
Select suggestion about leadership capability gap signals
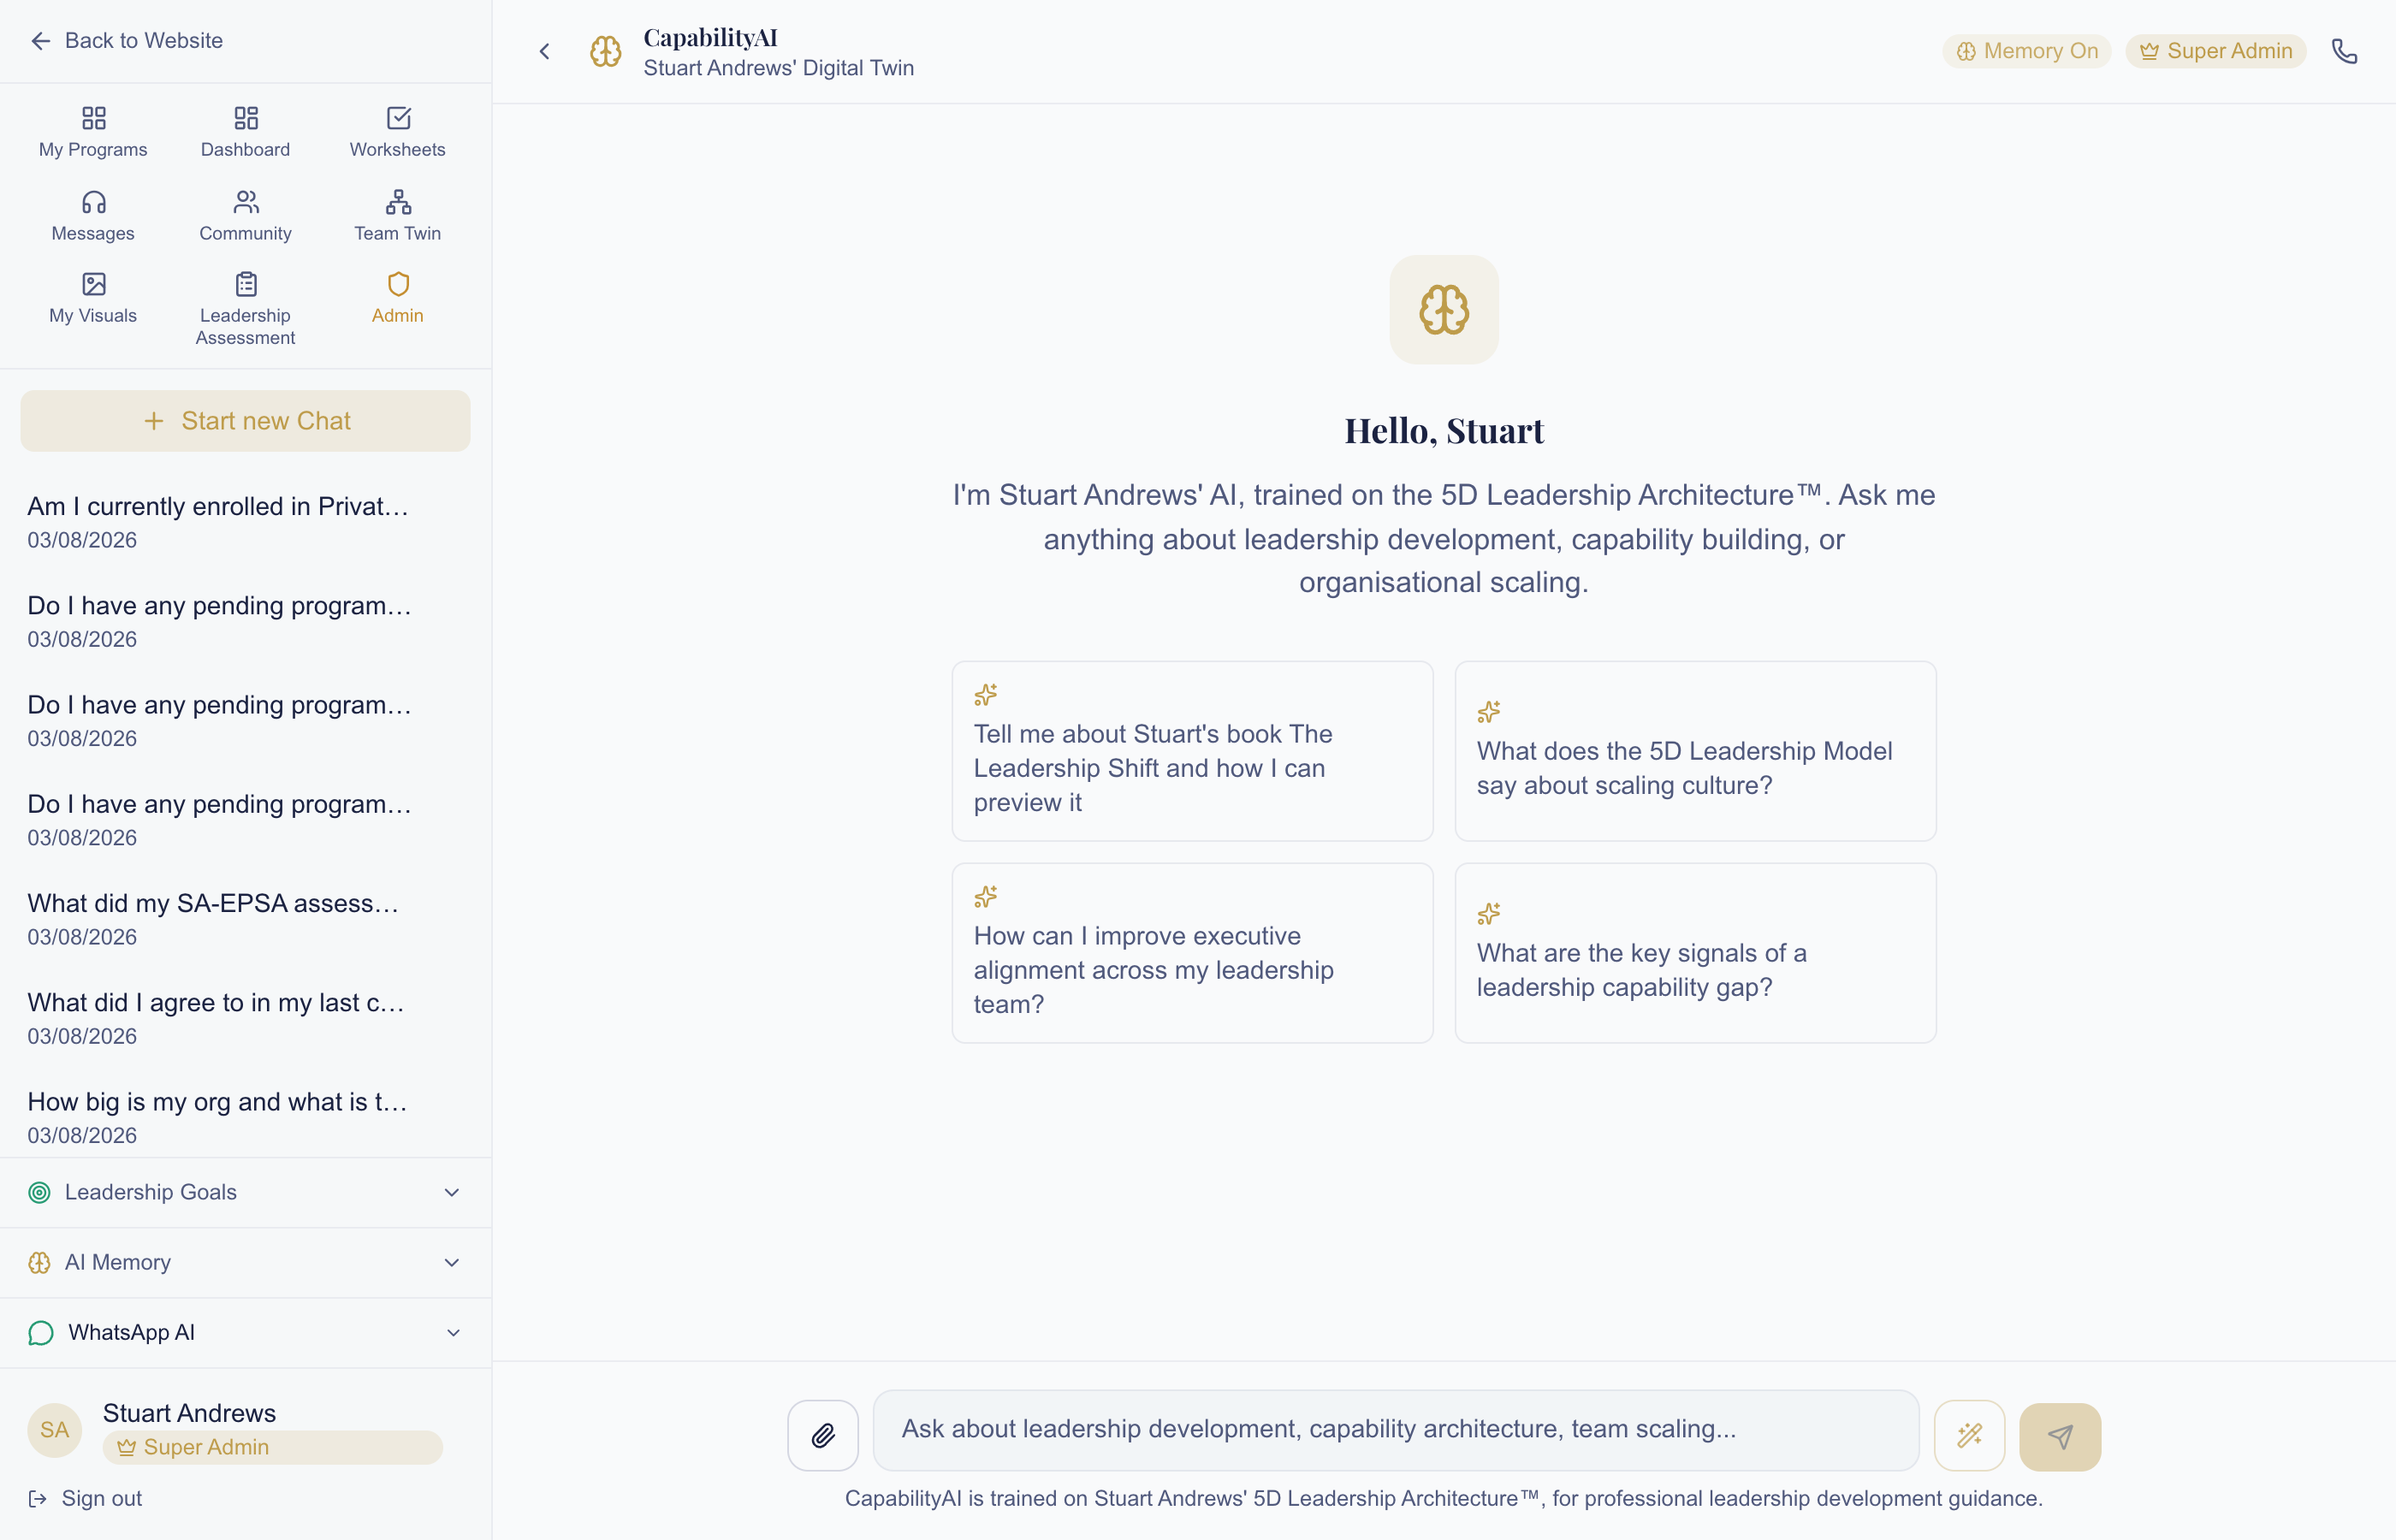1695,953
